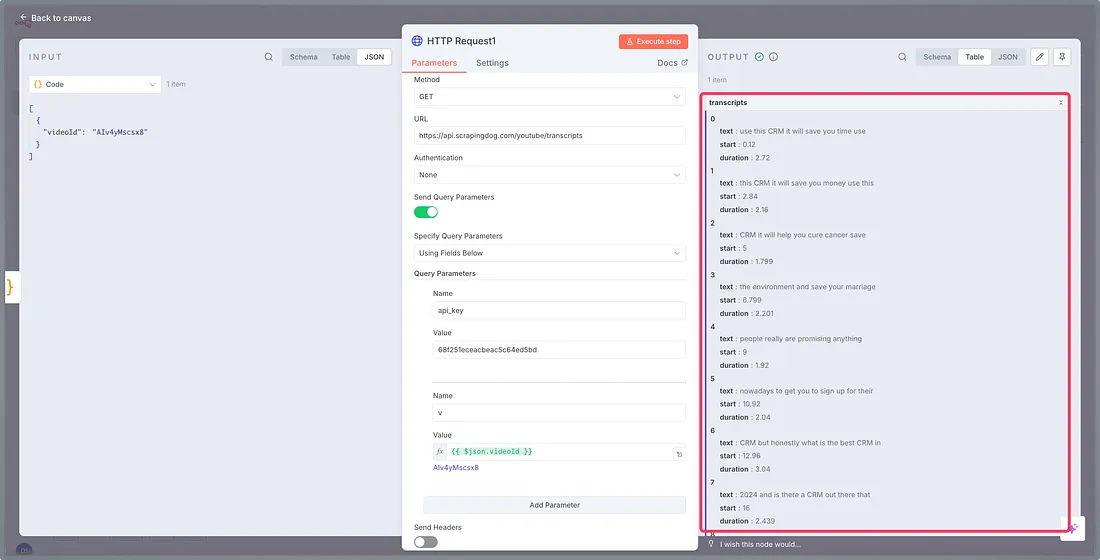The image size is (1100, 560).
Task: Click the info icon beside OUTPUT
Action: click(773, 57)
